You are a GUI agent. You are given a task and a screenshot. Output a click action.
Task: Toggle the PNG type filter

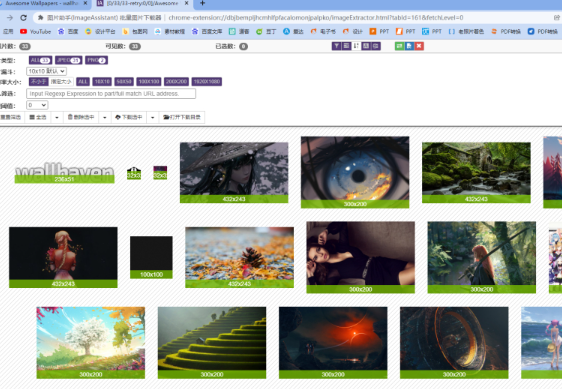pyautogui.click(x=96, y=60)
